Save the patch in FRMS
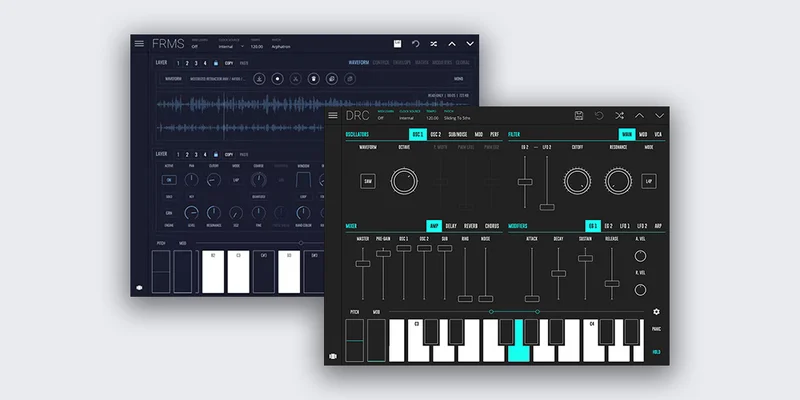This screenshot has height=400, width=800. pyautogui.click(x=397, y=44)
